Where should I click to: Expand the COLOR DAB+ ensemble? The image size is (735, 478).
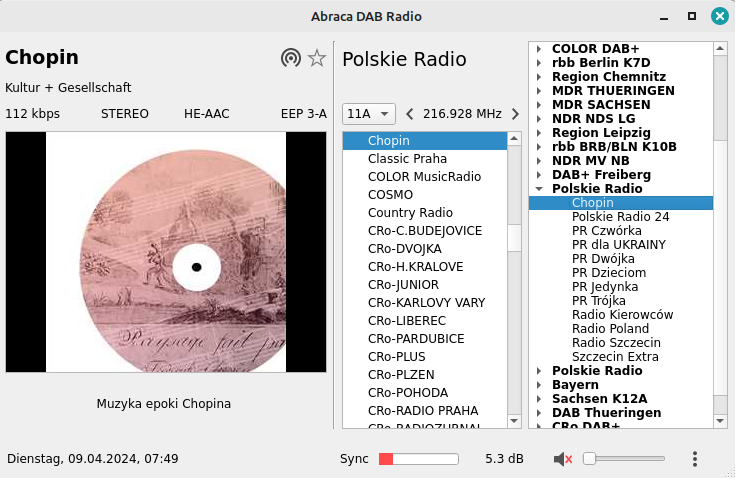(x=538, y=48)
